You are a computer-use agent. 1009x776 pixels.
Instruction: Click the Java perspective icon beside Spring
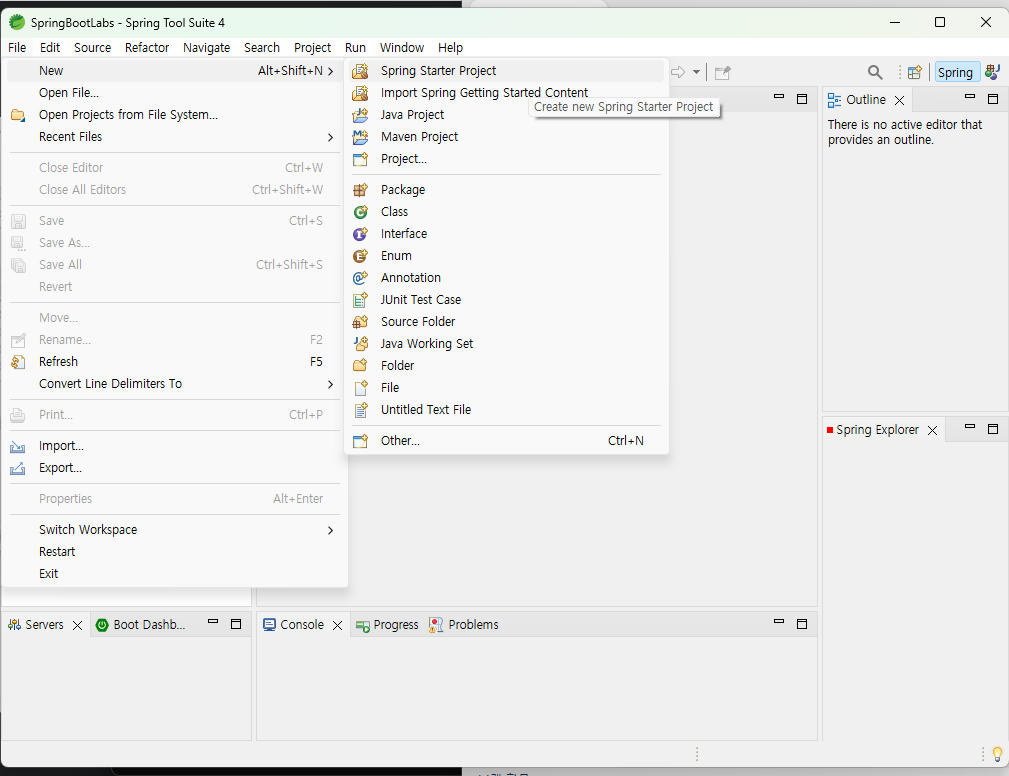point(992,72)
